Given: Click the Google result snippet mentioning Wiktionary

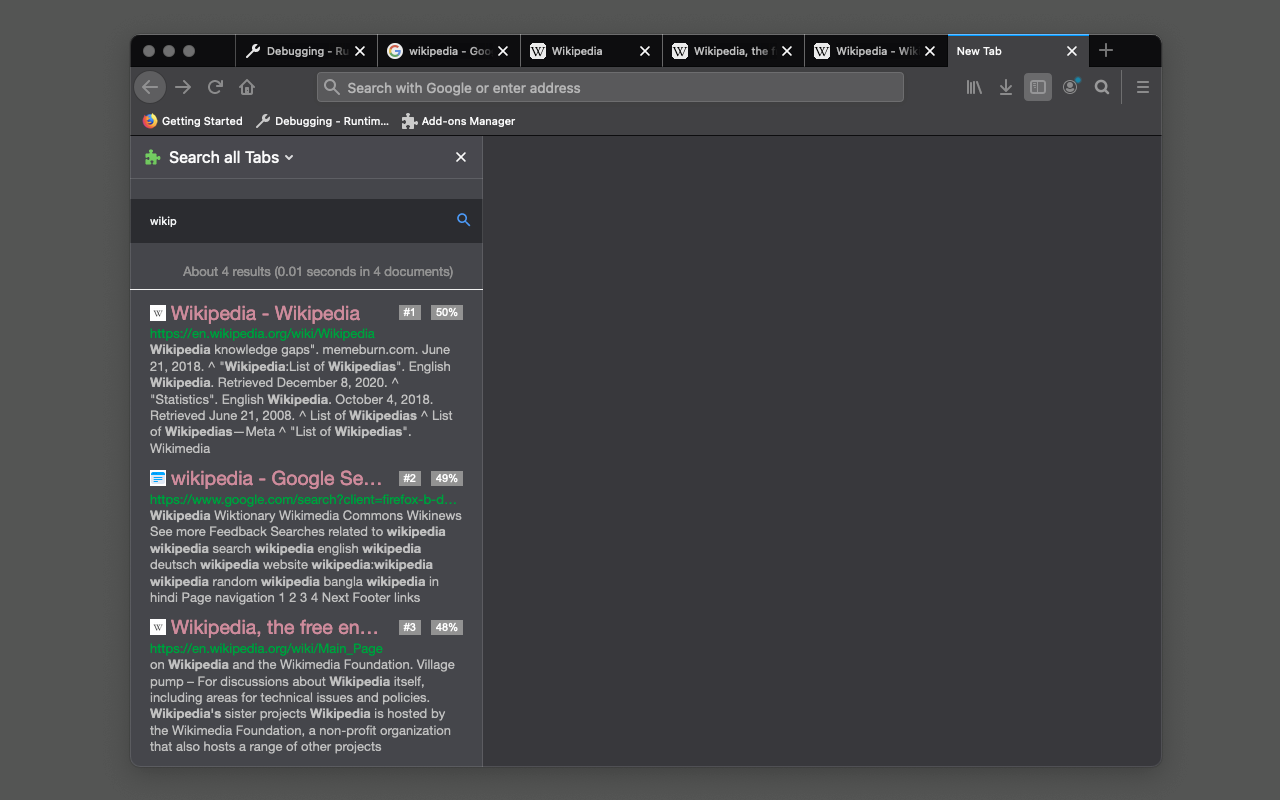Looking at the screenshot, I should 305,556.
